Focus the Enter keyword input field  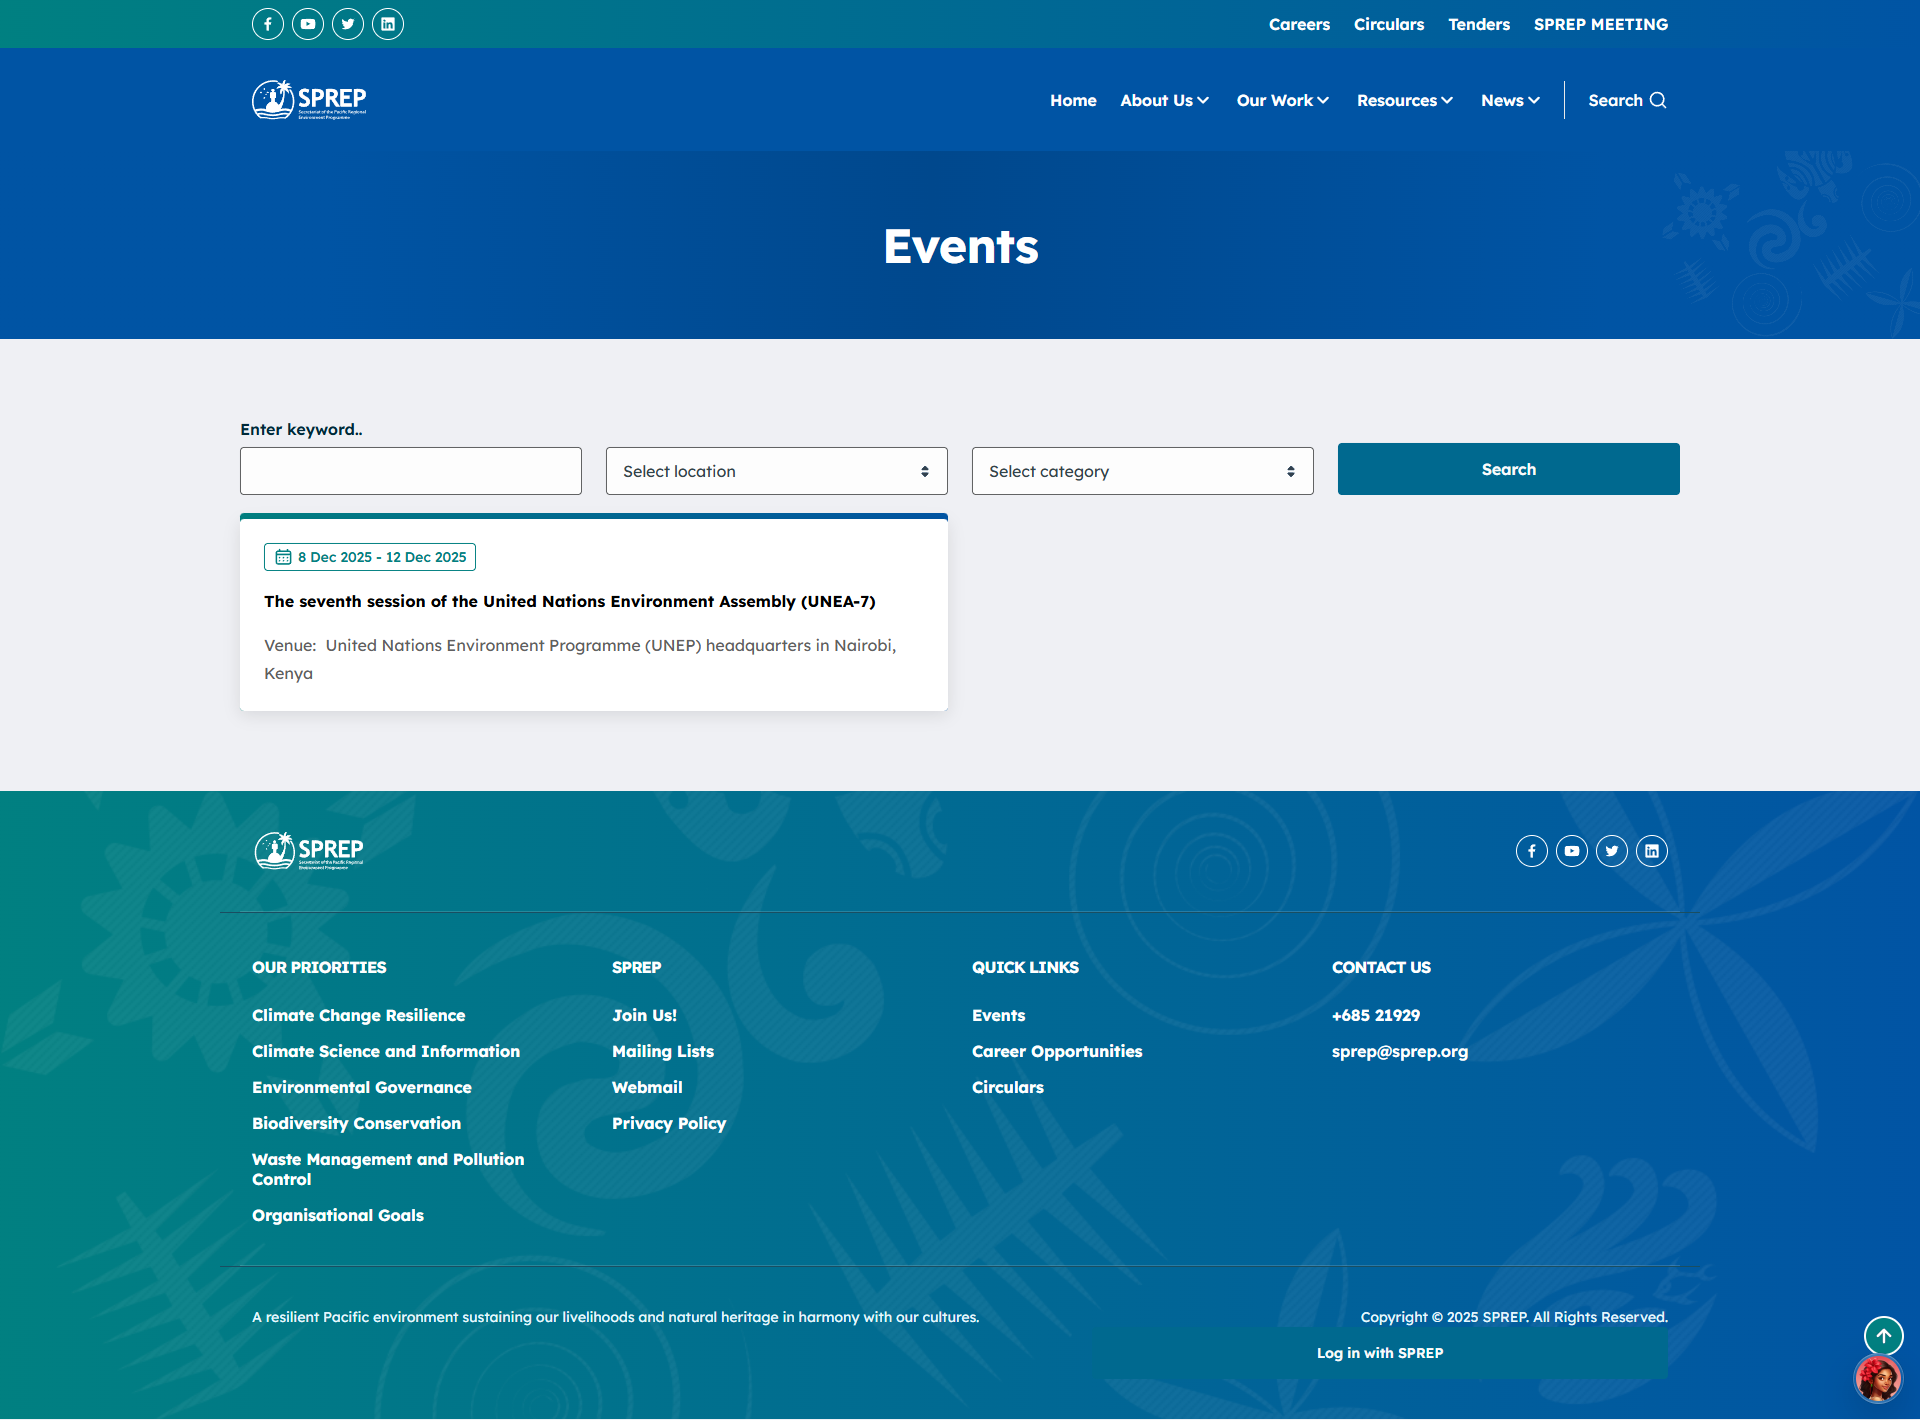[x=410, y=471]
